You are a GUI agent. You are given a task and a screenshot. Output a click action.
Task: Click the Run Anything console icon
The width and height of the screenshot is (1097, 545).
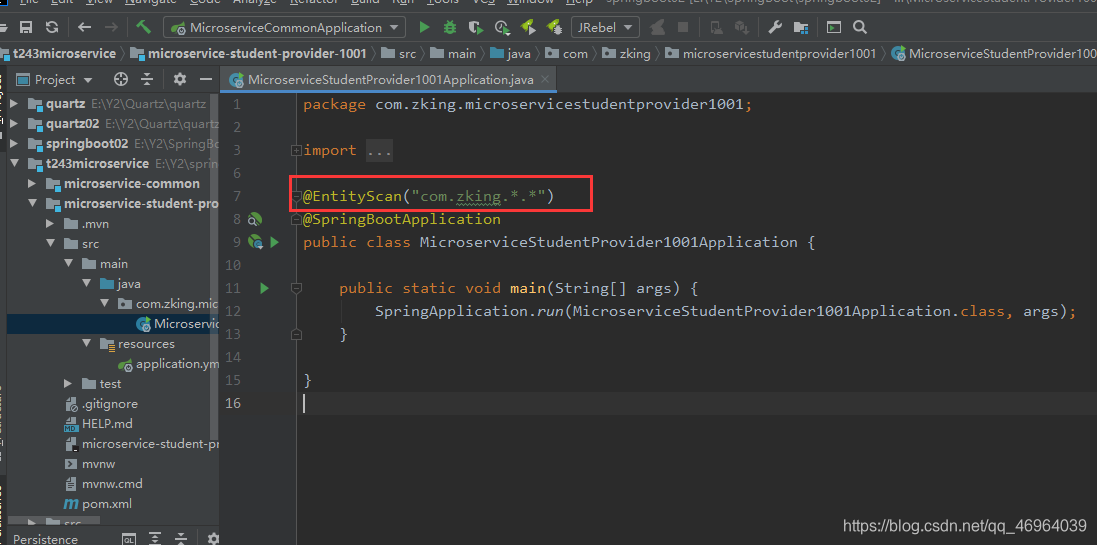[833, 28]
